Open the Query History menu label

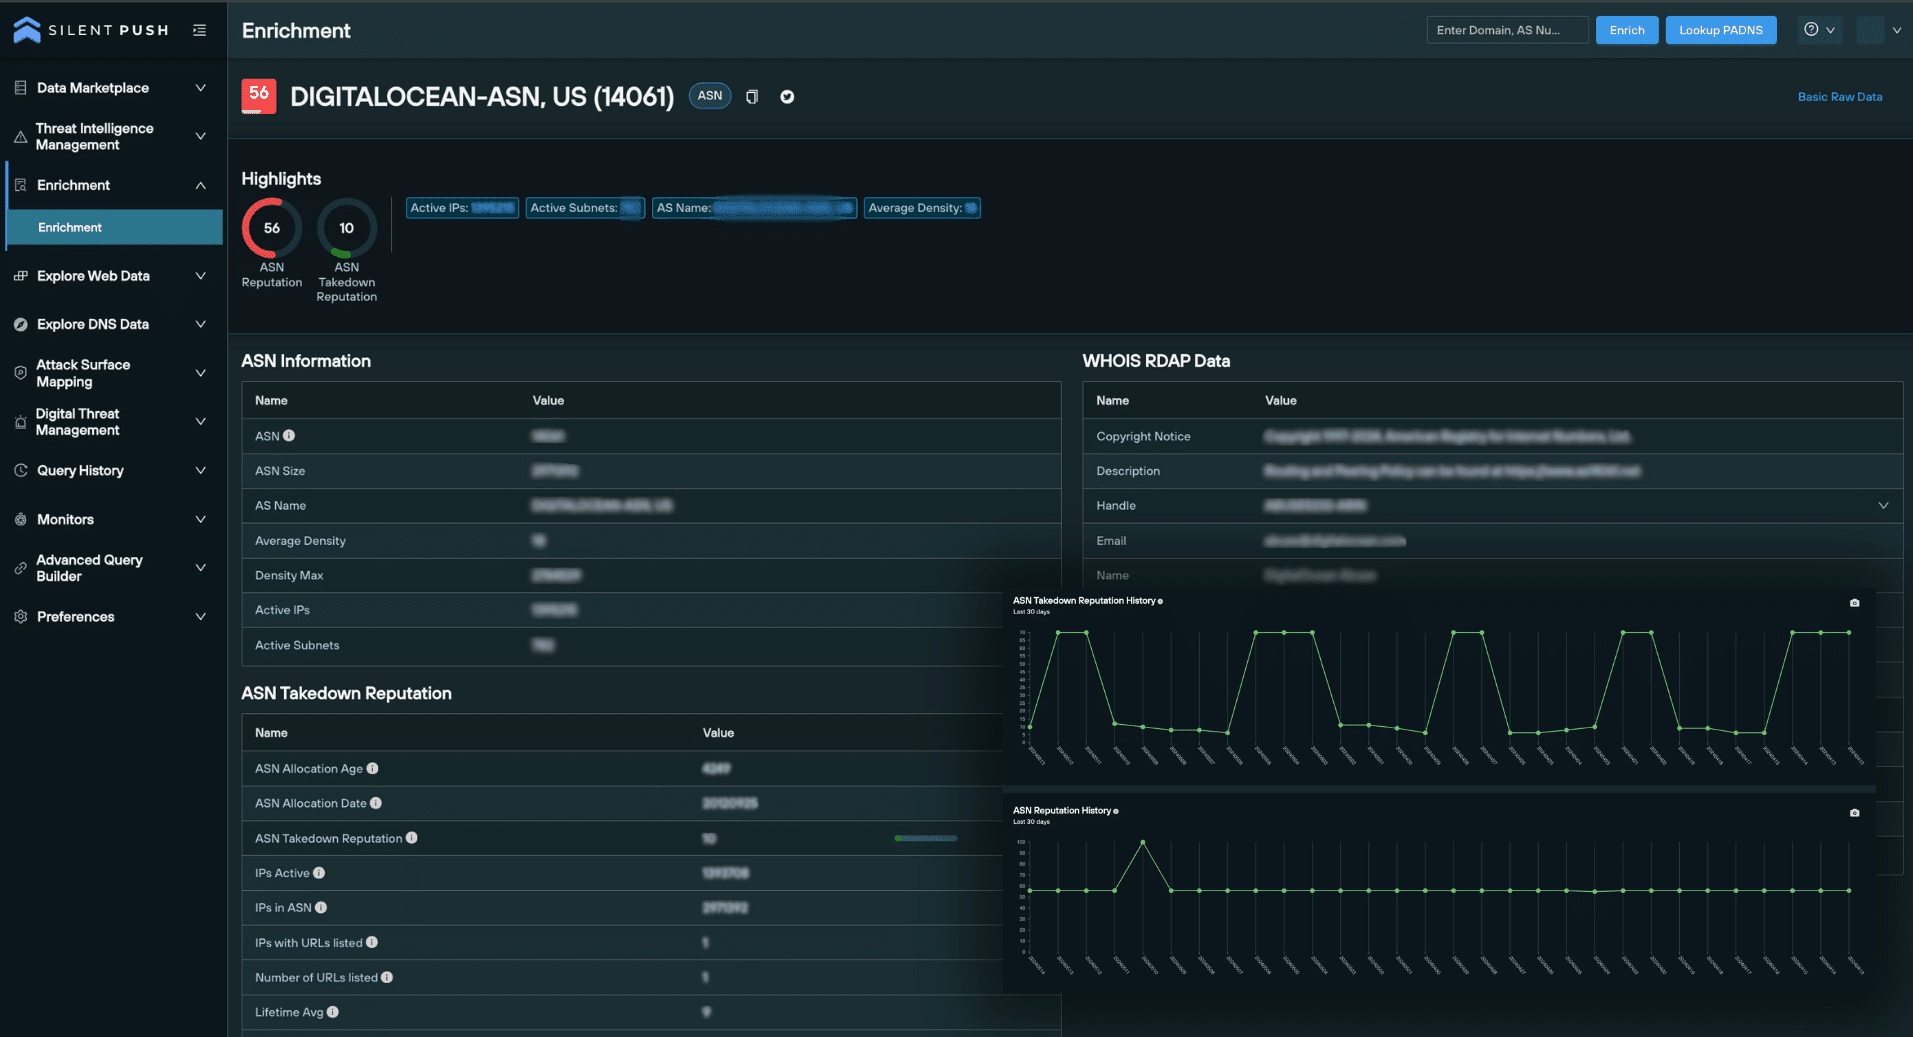80,470
